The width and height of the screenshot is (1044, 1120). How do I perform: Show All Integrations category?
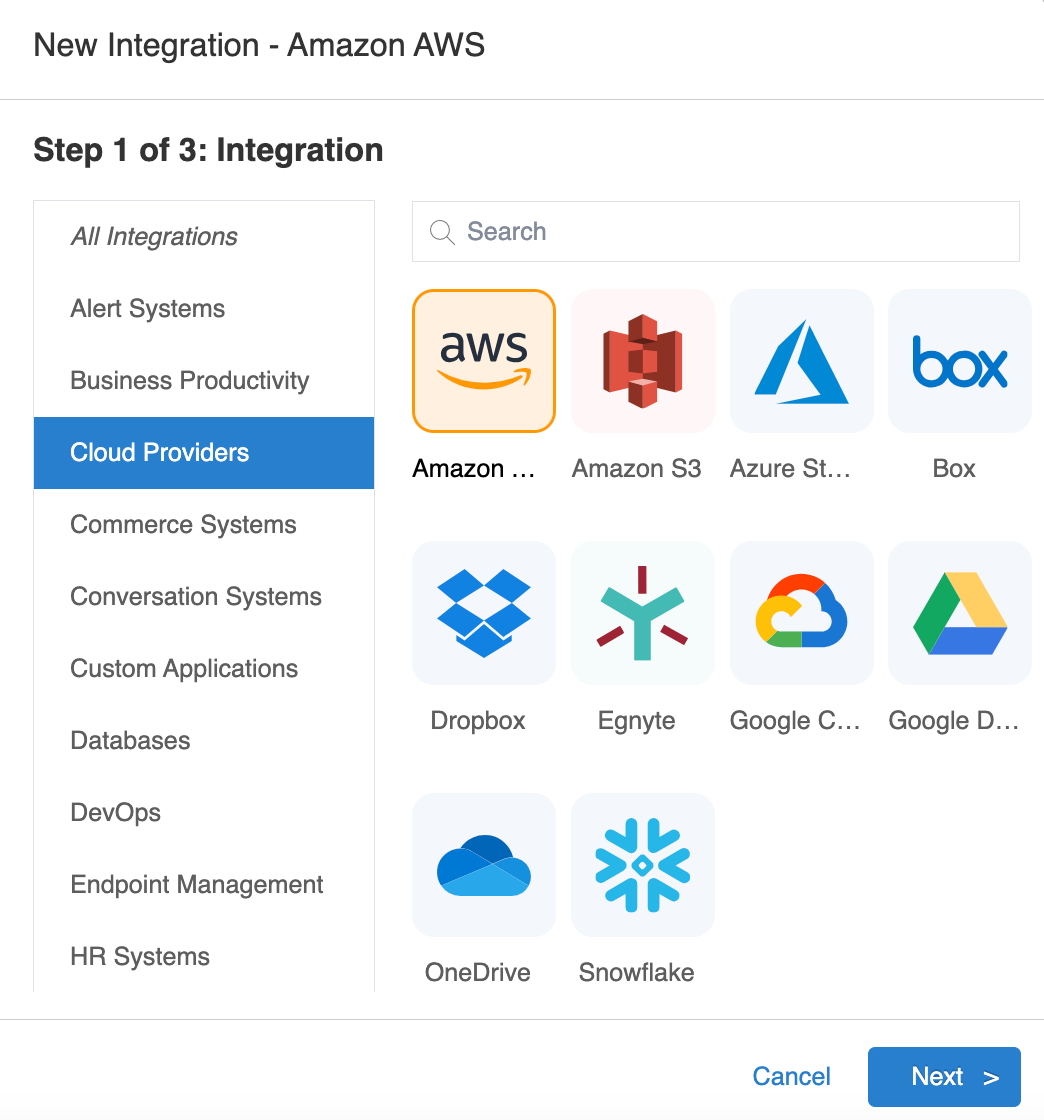154,237
